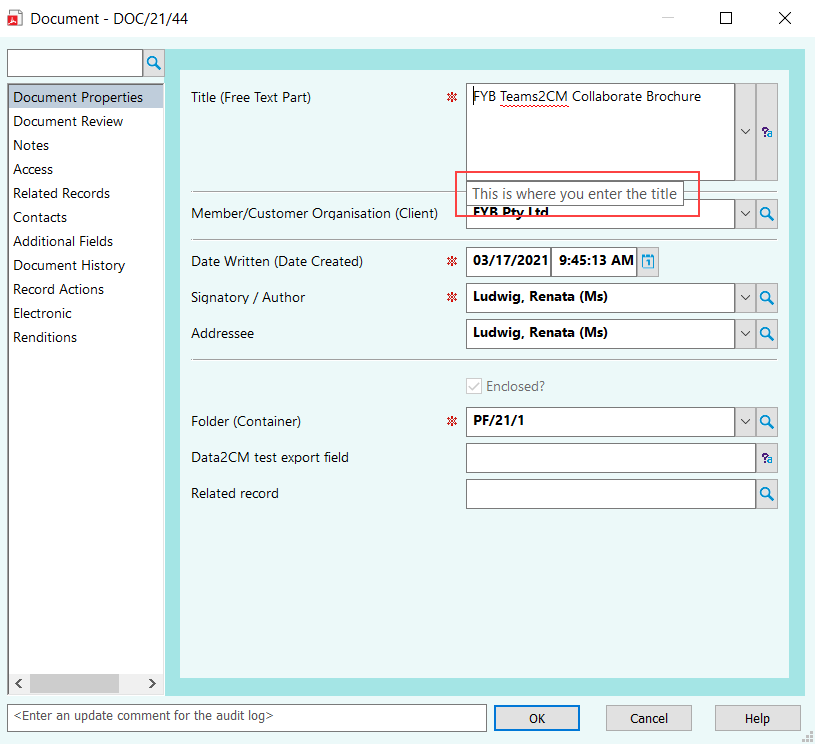
Task: Click the field helper icon next to the Title box
Action: (x=766, y=131)
